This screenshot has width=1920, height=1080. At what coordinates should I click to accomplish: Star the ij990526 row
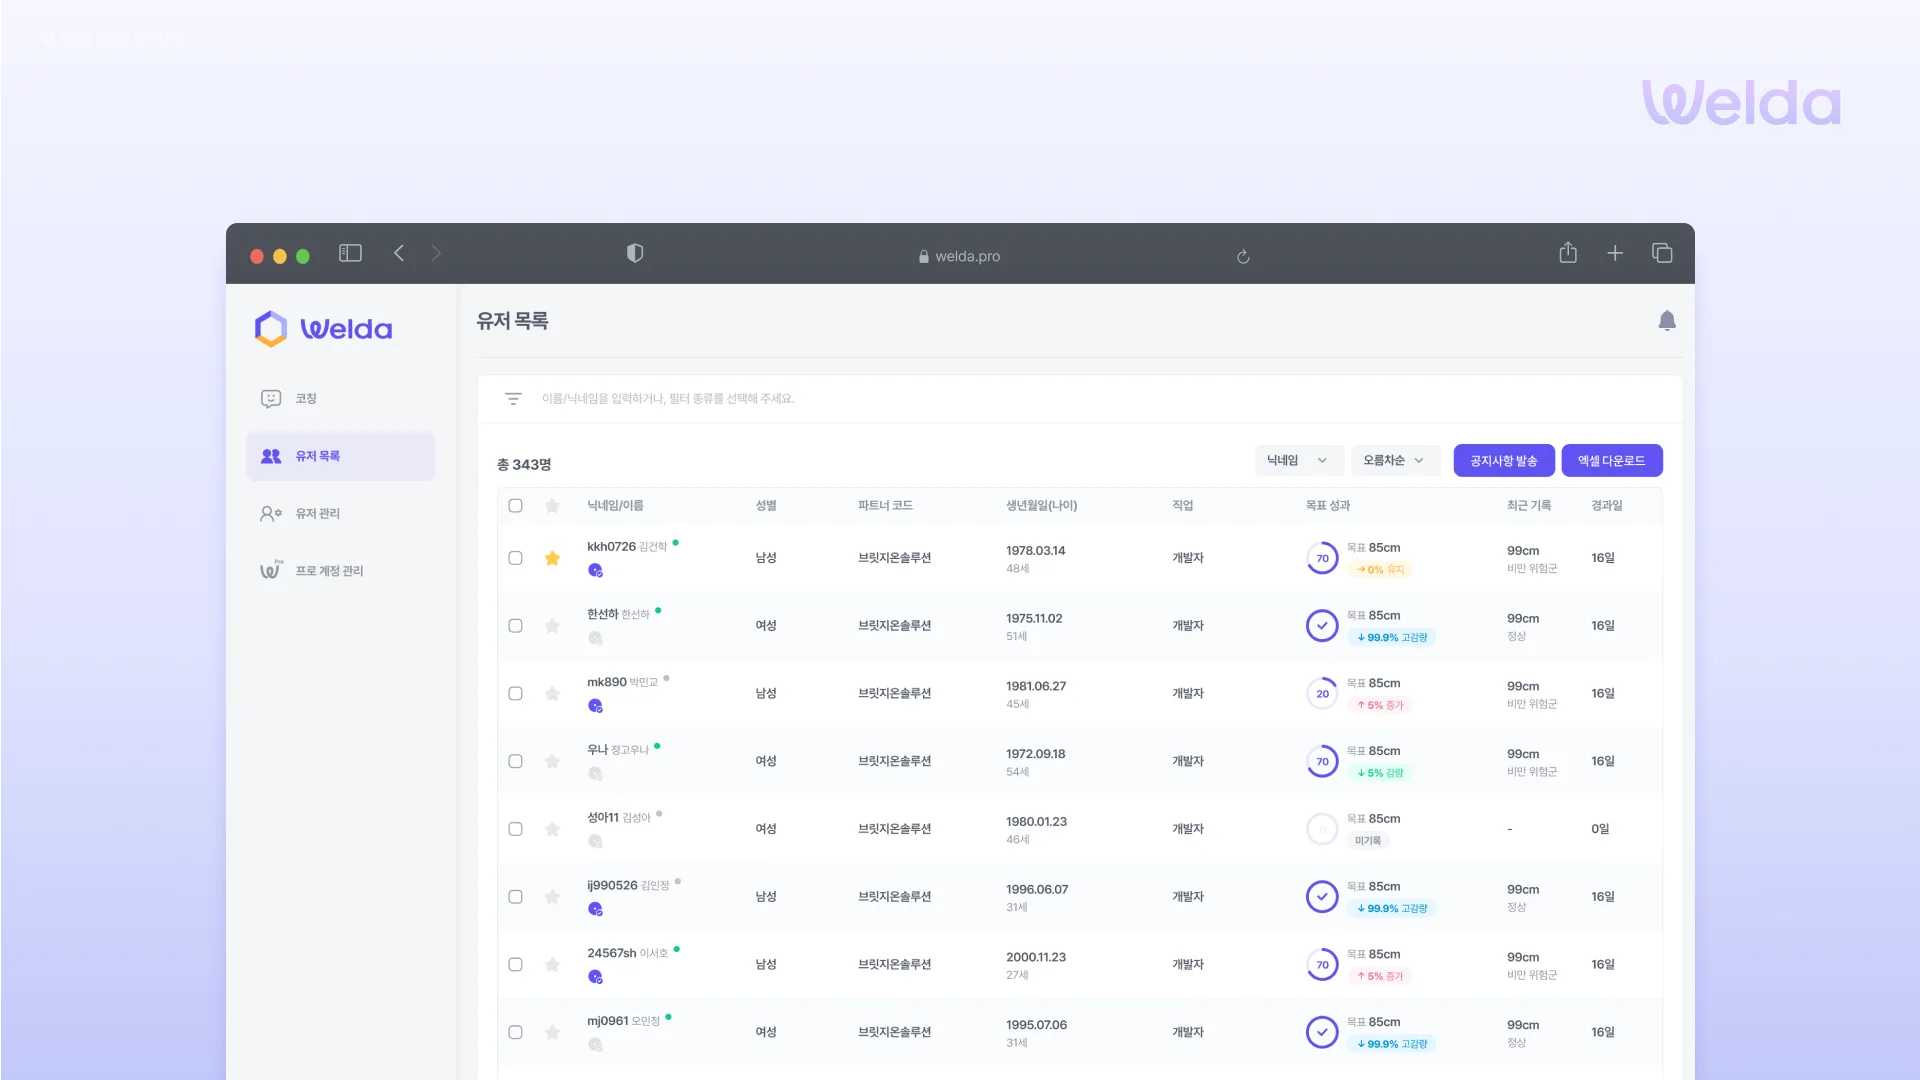(x=552, y=897)
